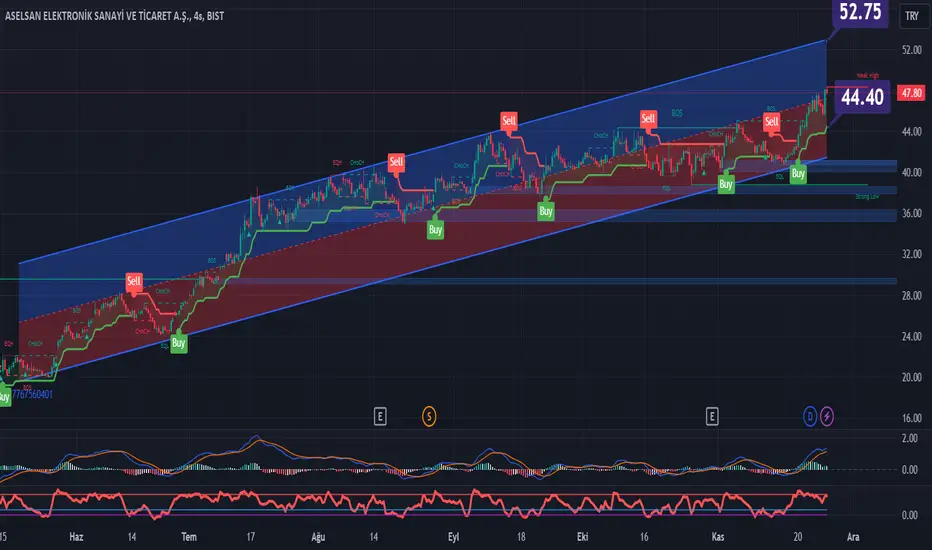Select the 44.40 price label
Viewport: 932px width, 550px height.
coord(862,97)
